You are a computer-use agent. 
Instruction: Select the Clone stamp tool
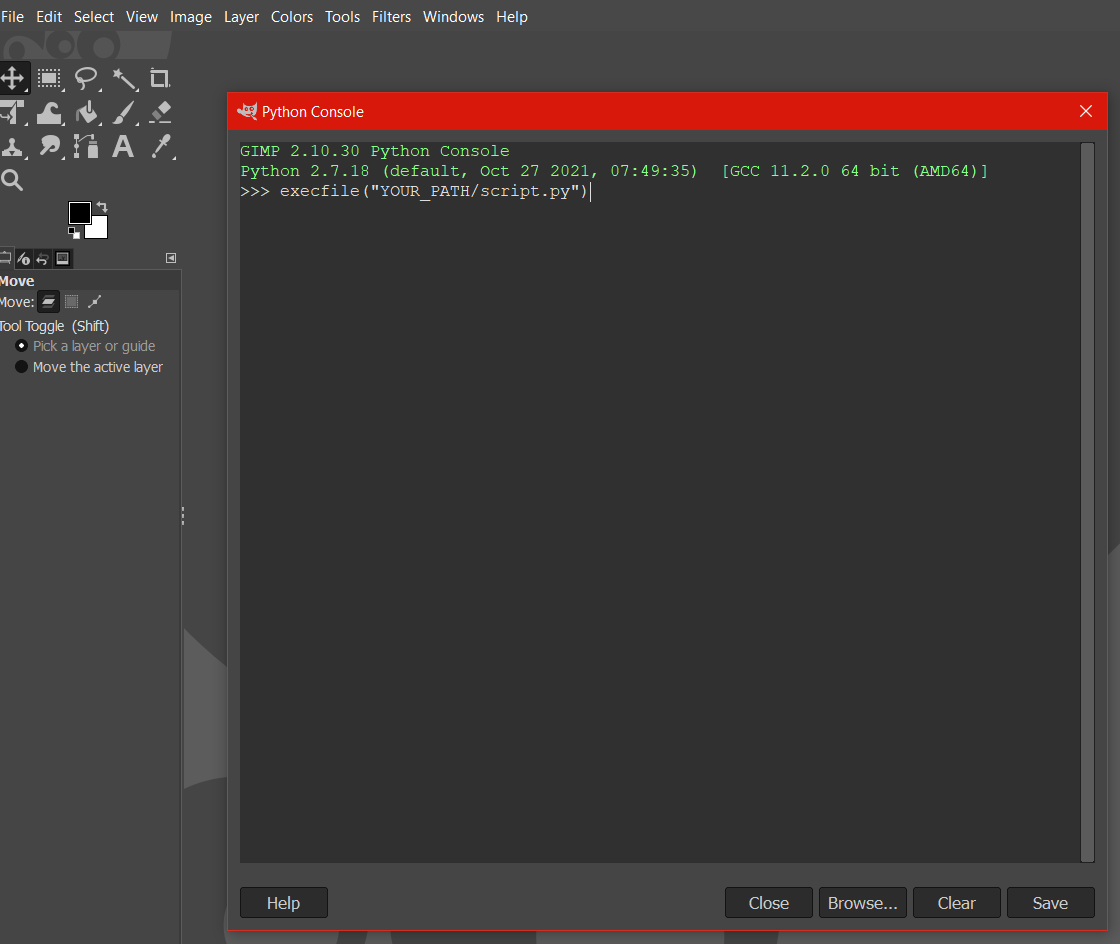(12, 147)
